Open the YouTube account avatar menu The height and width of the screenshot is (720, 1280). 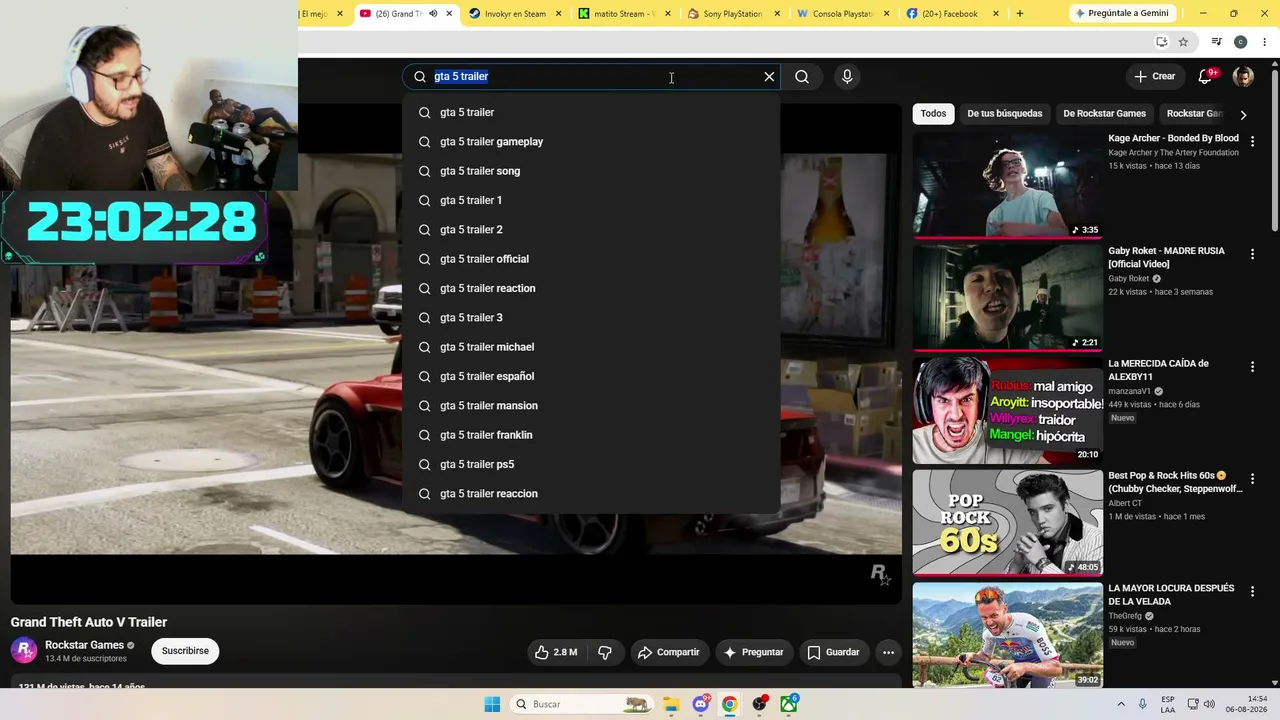click(x=1243, y=77)
